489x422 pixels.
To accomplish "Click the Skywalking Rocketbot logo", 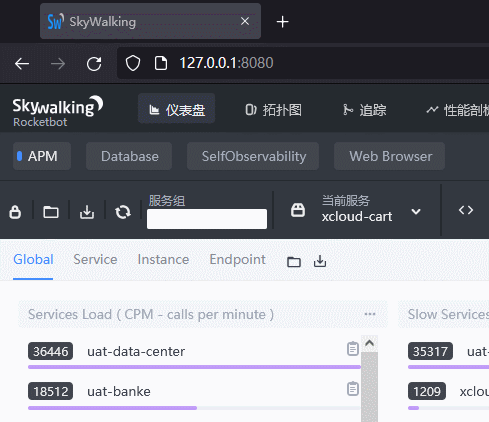I will pos(57,111).
